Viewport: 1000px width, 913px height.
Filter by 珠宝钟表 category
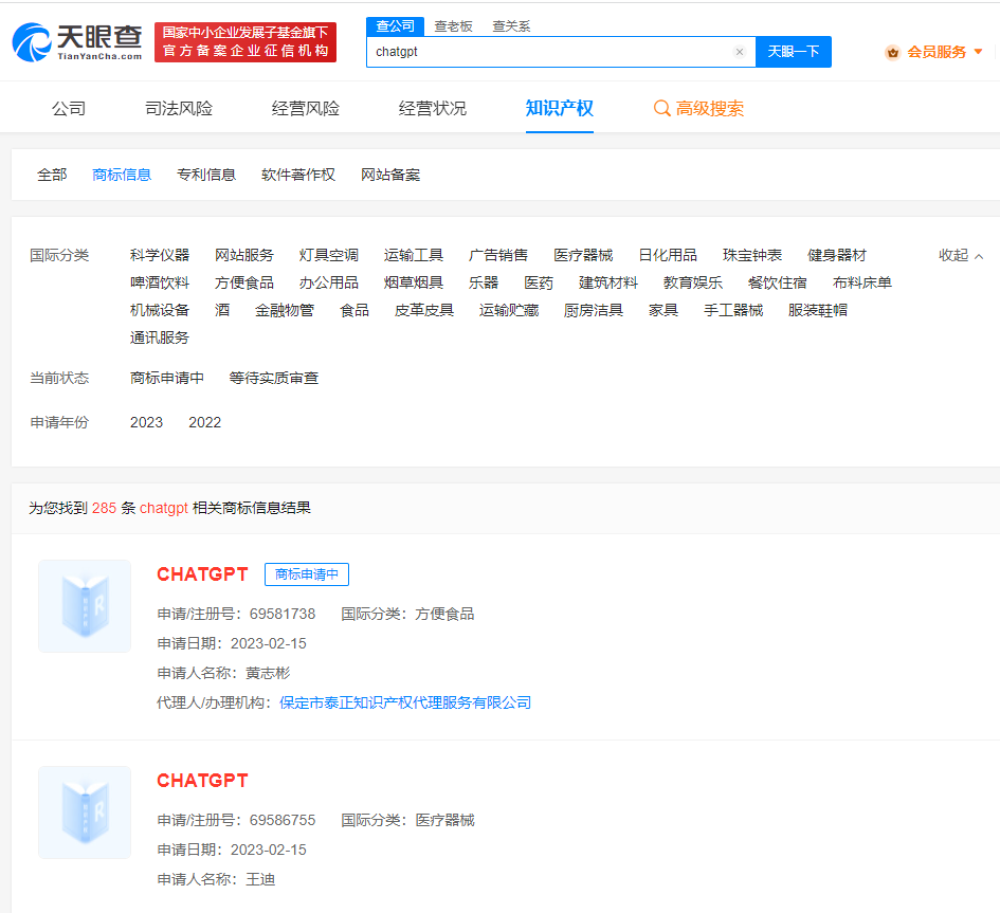point(753,255)
